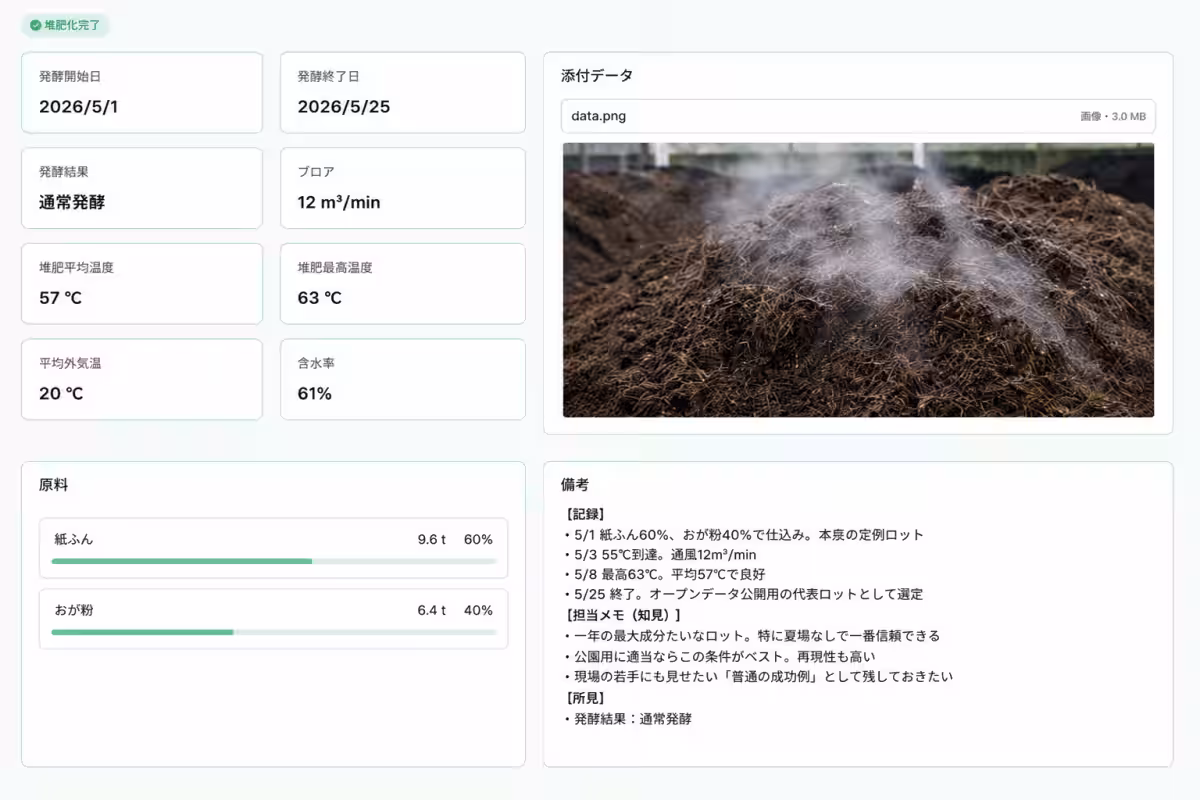Image resolution: width=1200 pixels, height=800 pixels.
Task: Click the おが粉 material row
Action: [x=273, y=618]
